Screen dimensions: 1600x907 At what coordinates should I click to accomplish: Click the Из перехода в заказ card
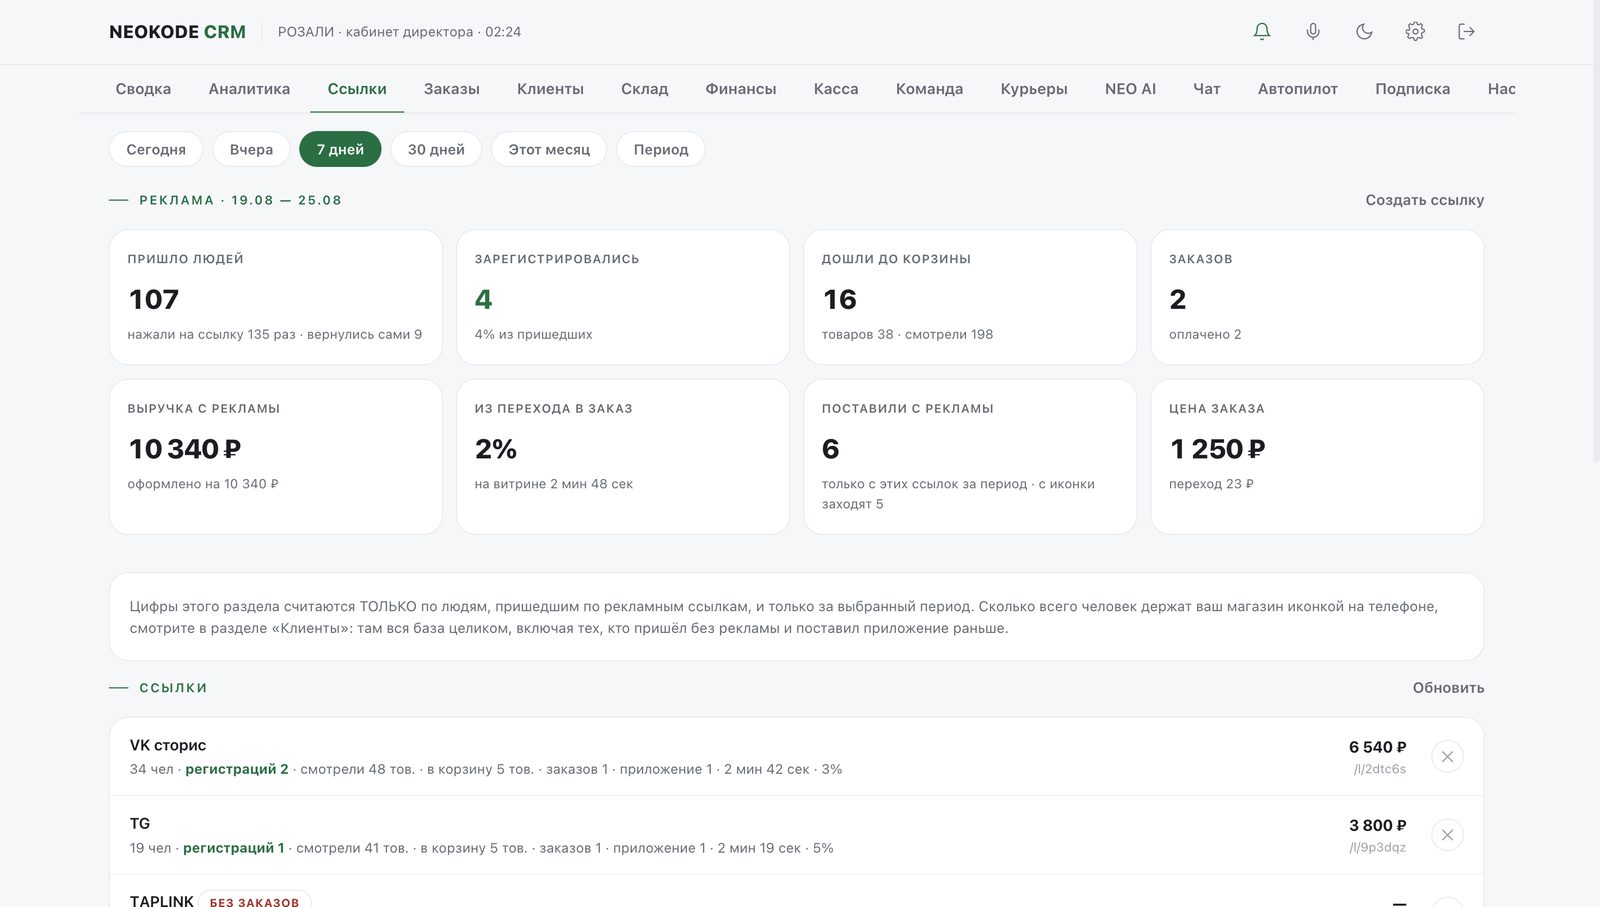pyautogui.click(x=623, y=456)
